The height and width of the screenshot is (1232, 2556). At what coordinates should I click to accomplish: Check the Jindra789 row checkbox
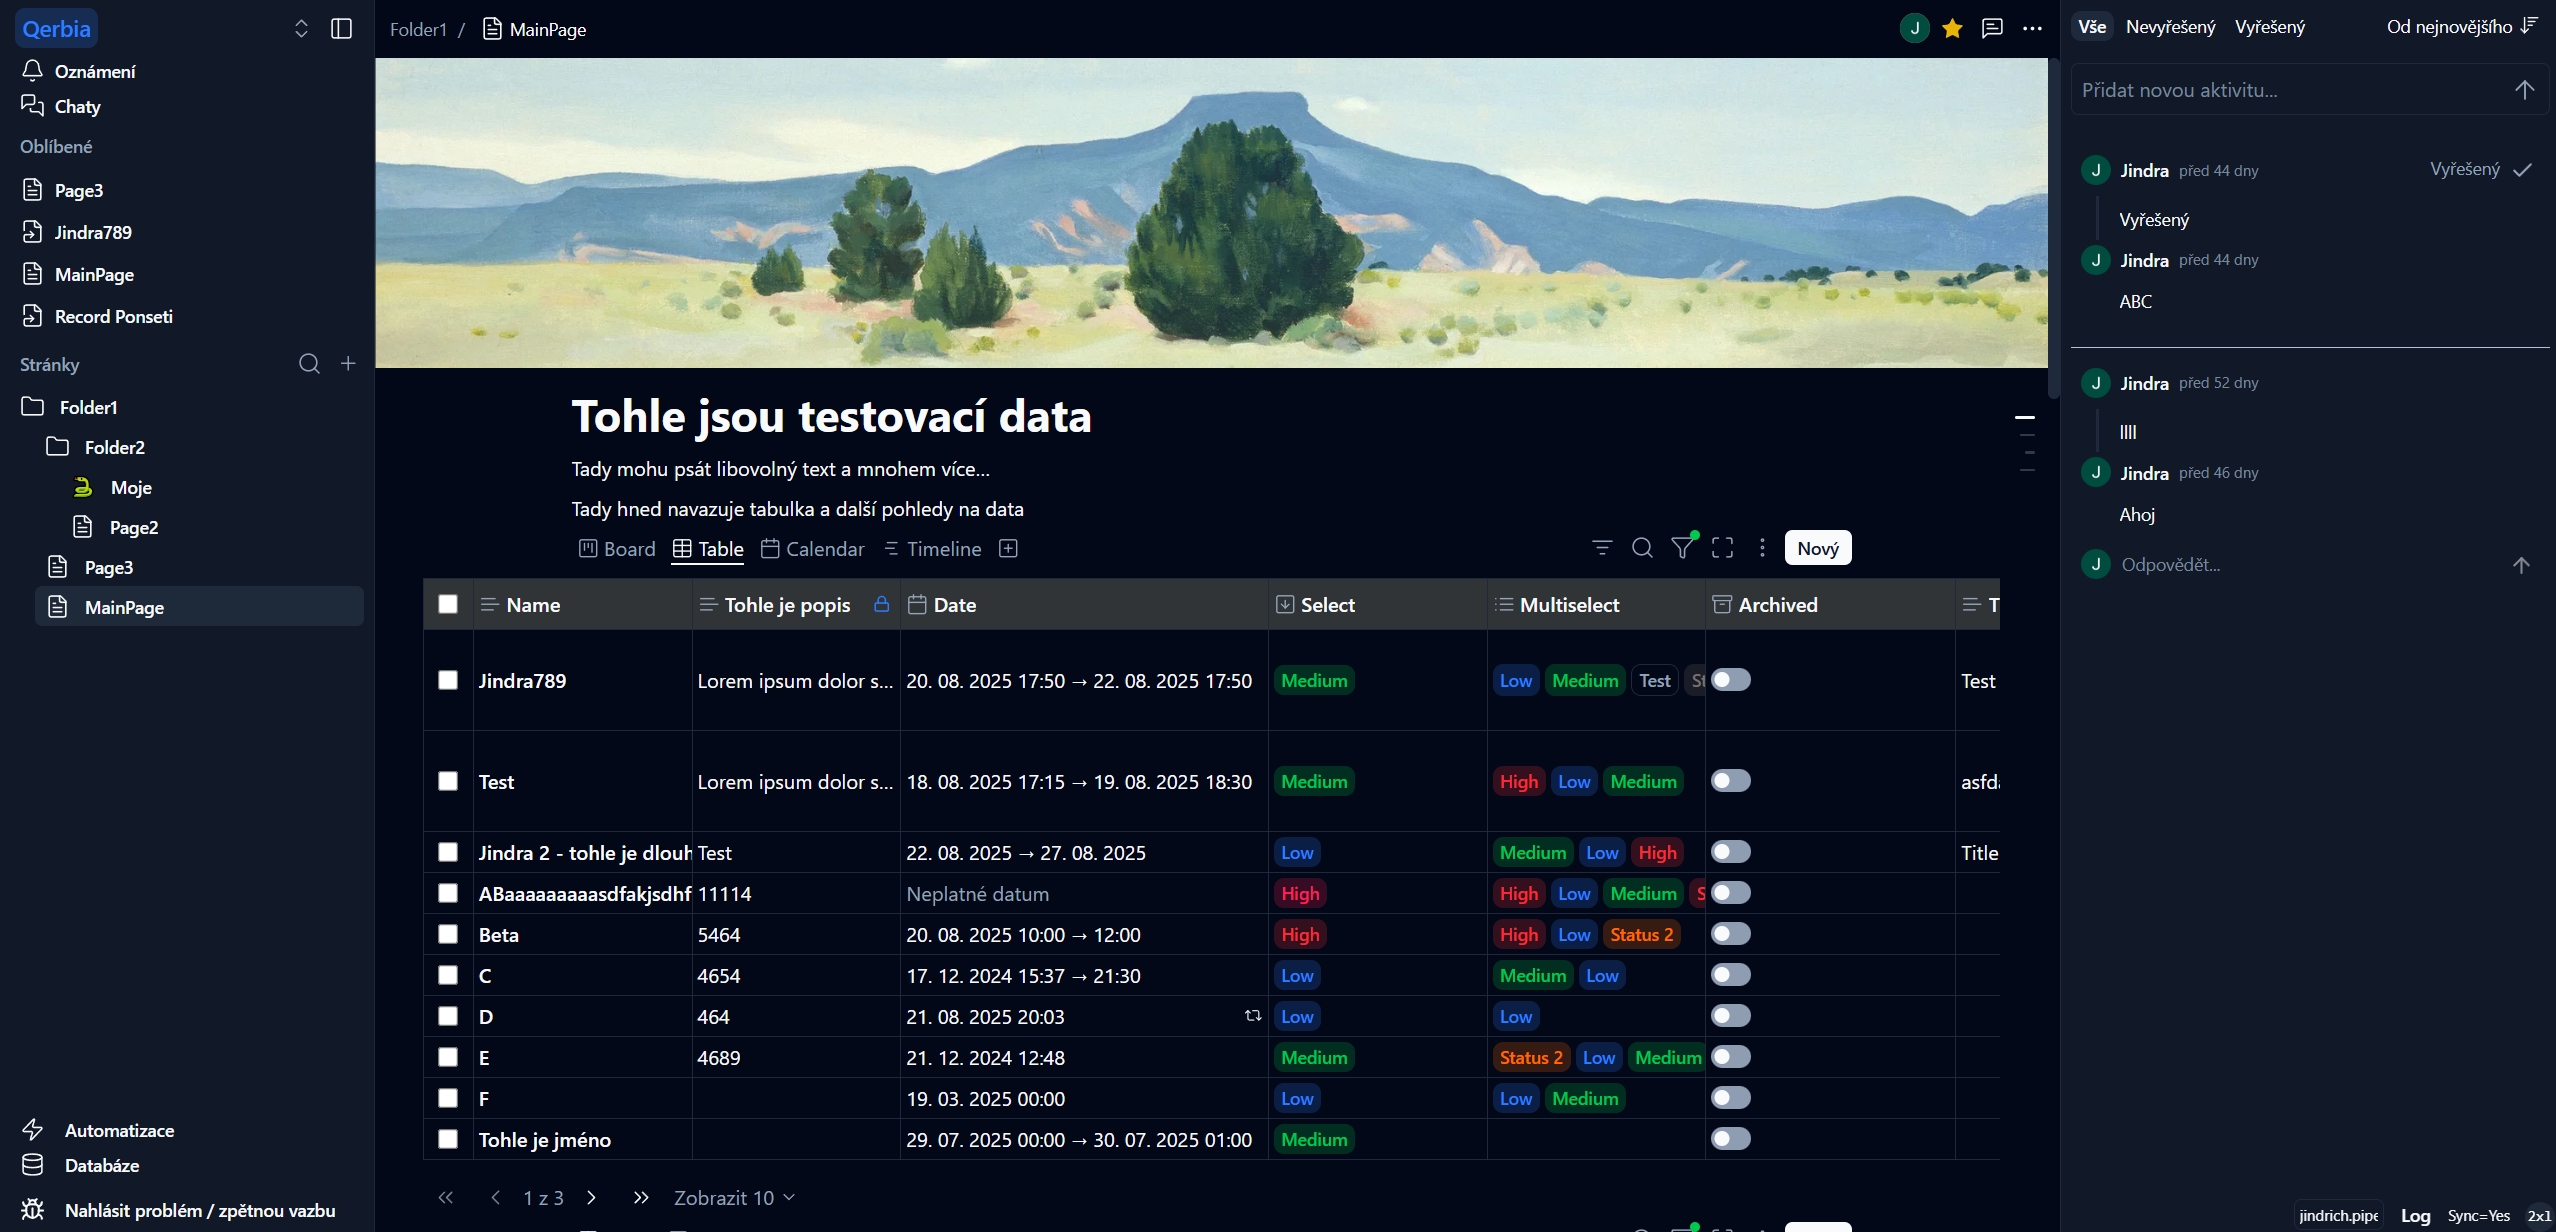click(448, 680)
